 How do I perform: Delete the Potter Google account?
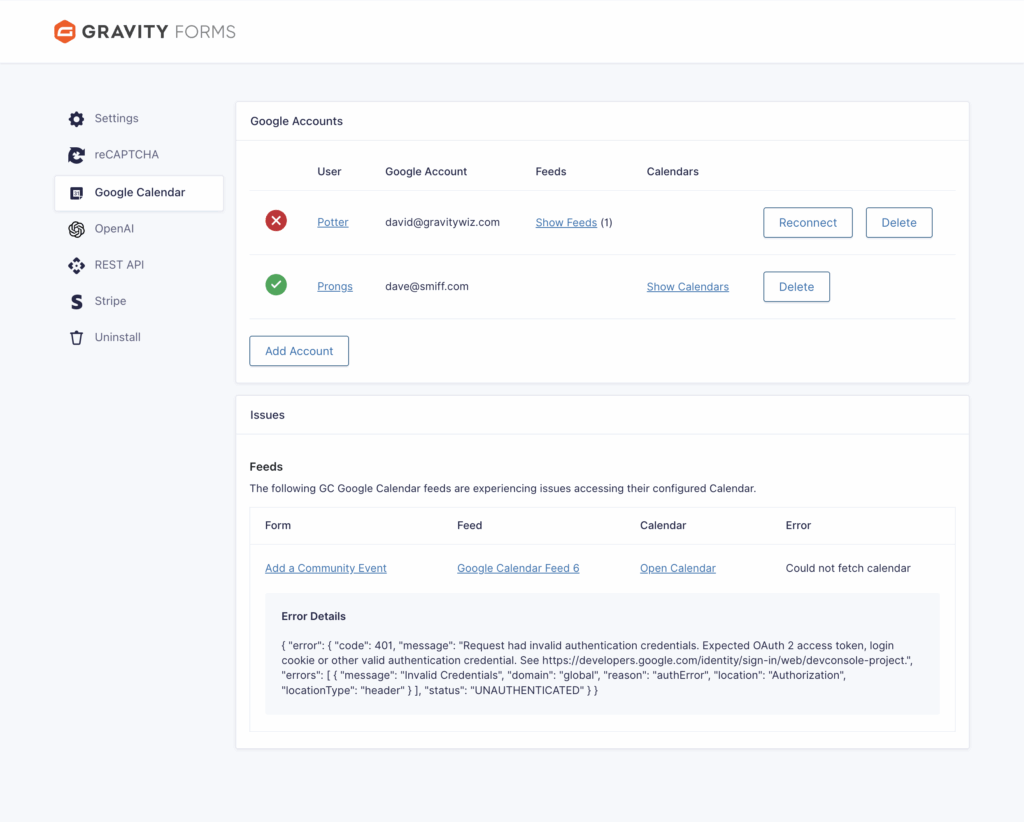(x=898, y=223)
